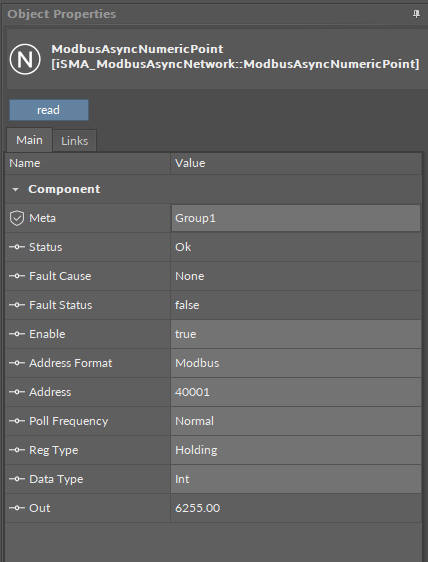Screen dimensions: 428x562
Task: Select the Main tab
Action: [x=29, y=140]
